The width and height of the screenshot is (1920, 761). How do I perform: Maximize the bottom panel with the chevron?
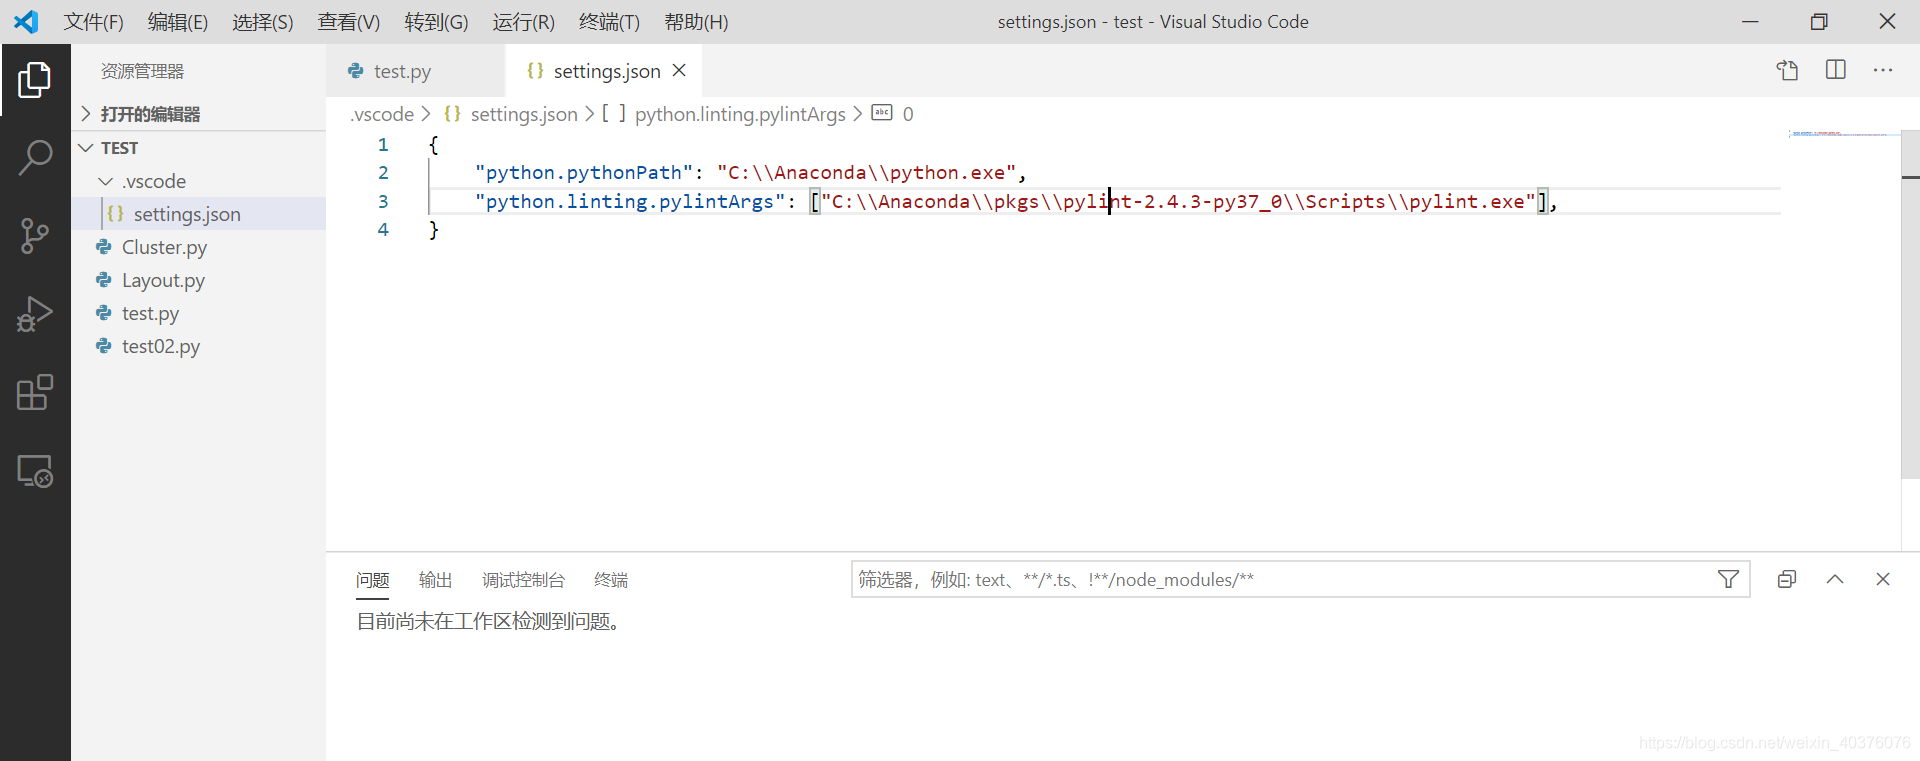1835,579
